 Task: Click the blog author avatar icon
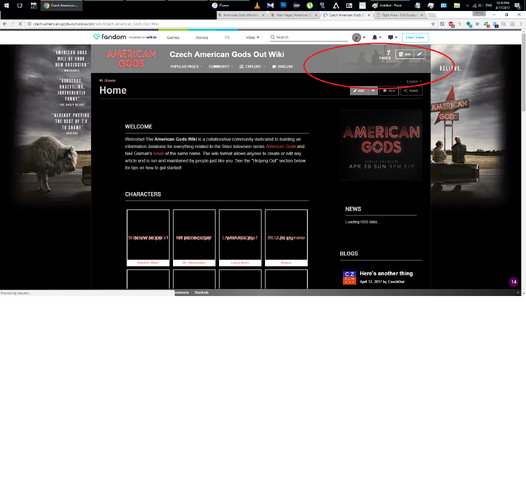[349, 277]
